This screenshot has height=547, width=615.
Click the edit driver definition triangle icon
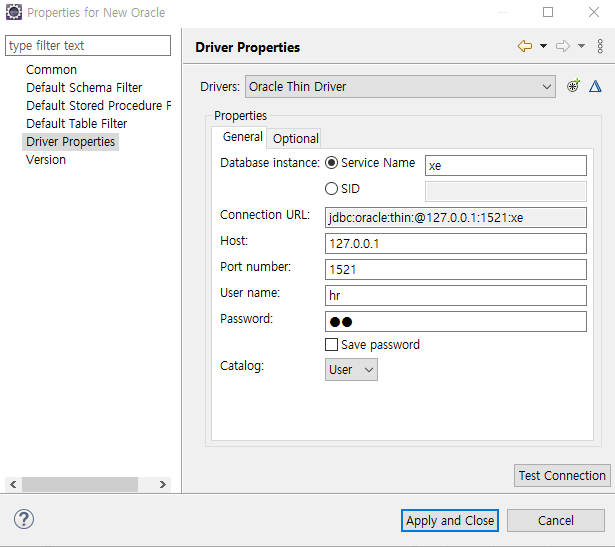click(x=595, y=86)
